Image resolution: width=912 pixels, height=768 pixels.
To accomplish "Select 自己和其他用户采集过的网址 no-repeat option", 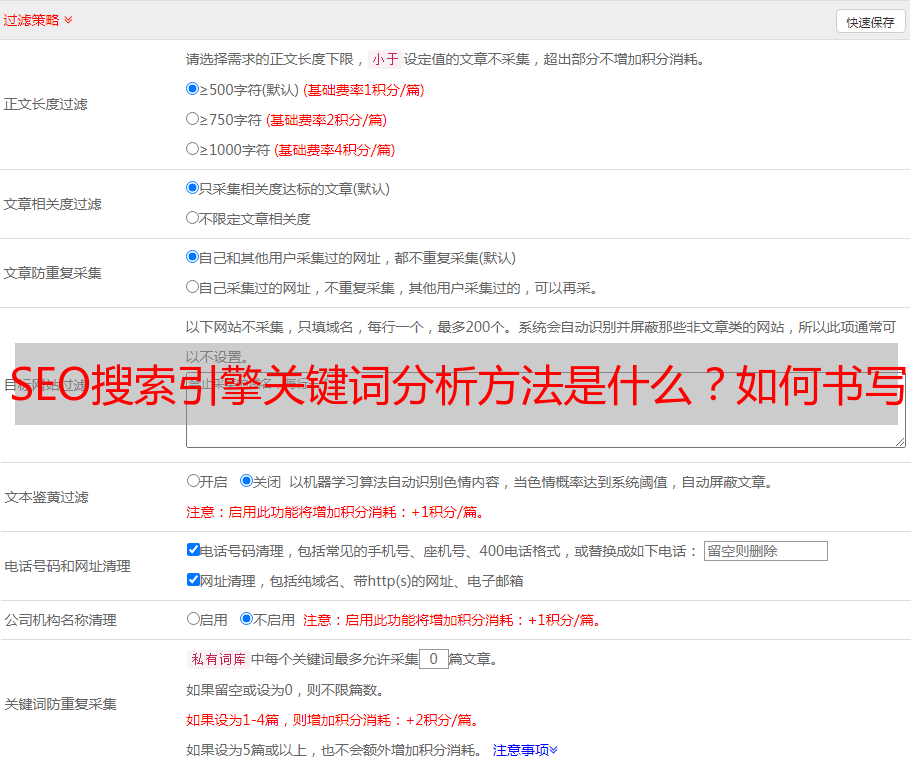I will [193, 257].
